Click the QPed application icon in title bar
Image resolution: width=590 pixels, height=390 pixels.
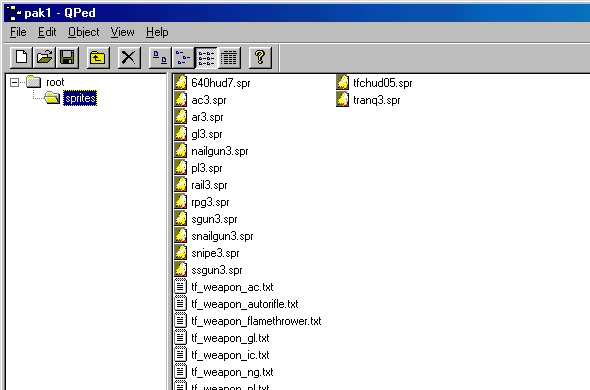[x=14, y=13]
